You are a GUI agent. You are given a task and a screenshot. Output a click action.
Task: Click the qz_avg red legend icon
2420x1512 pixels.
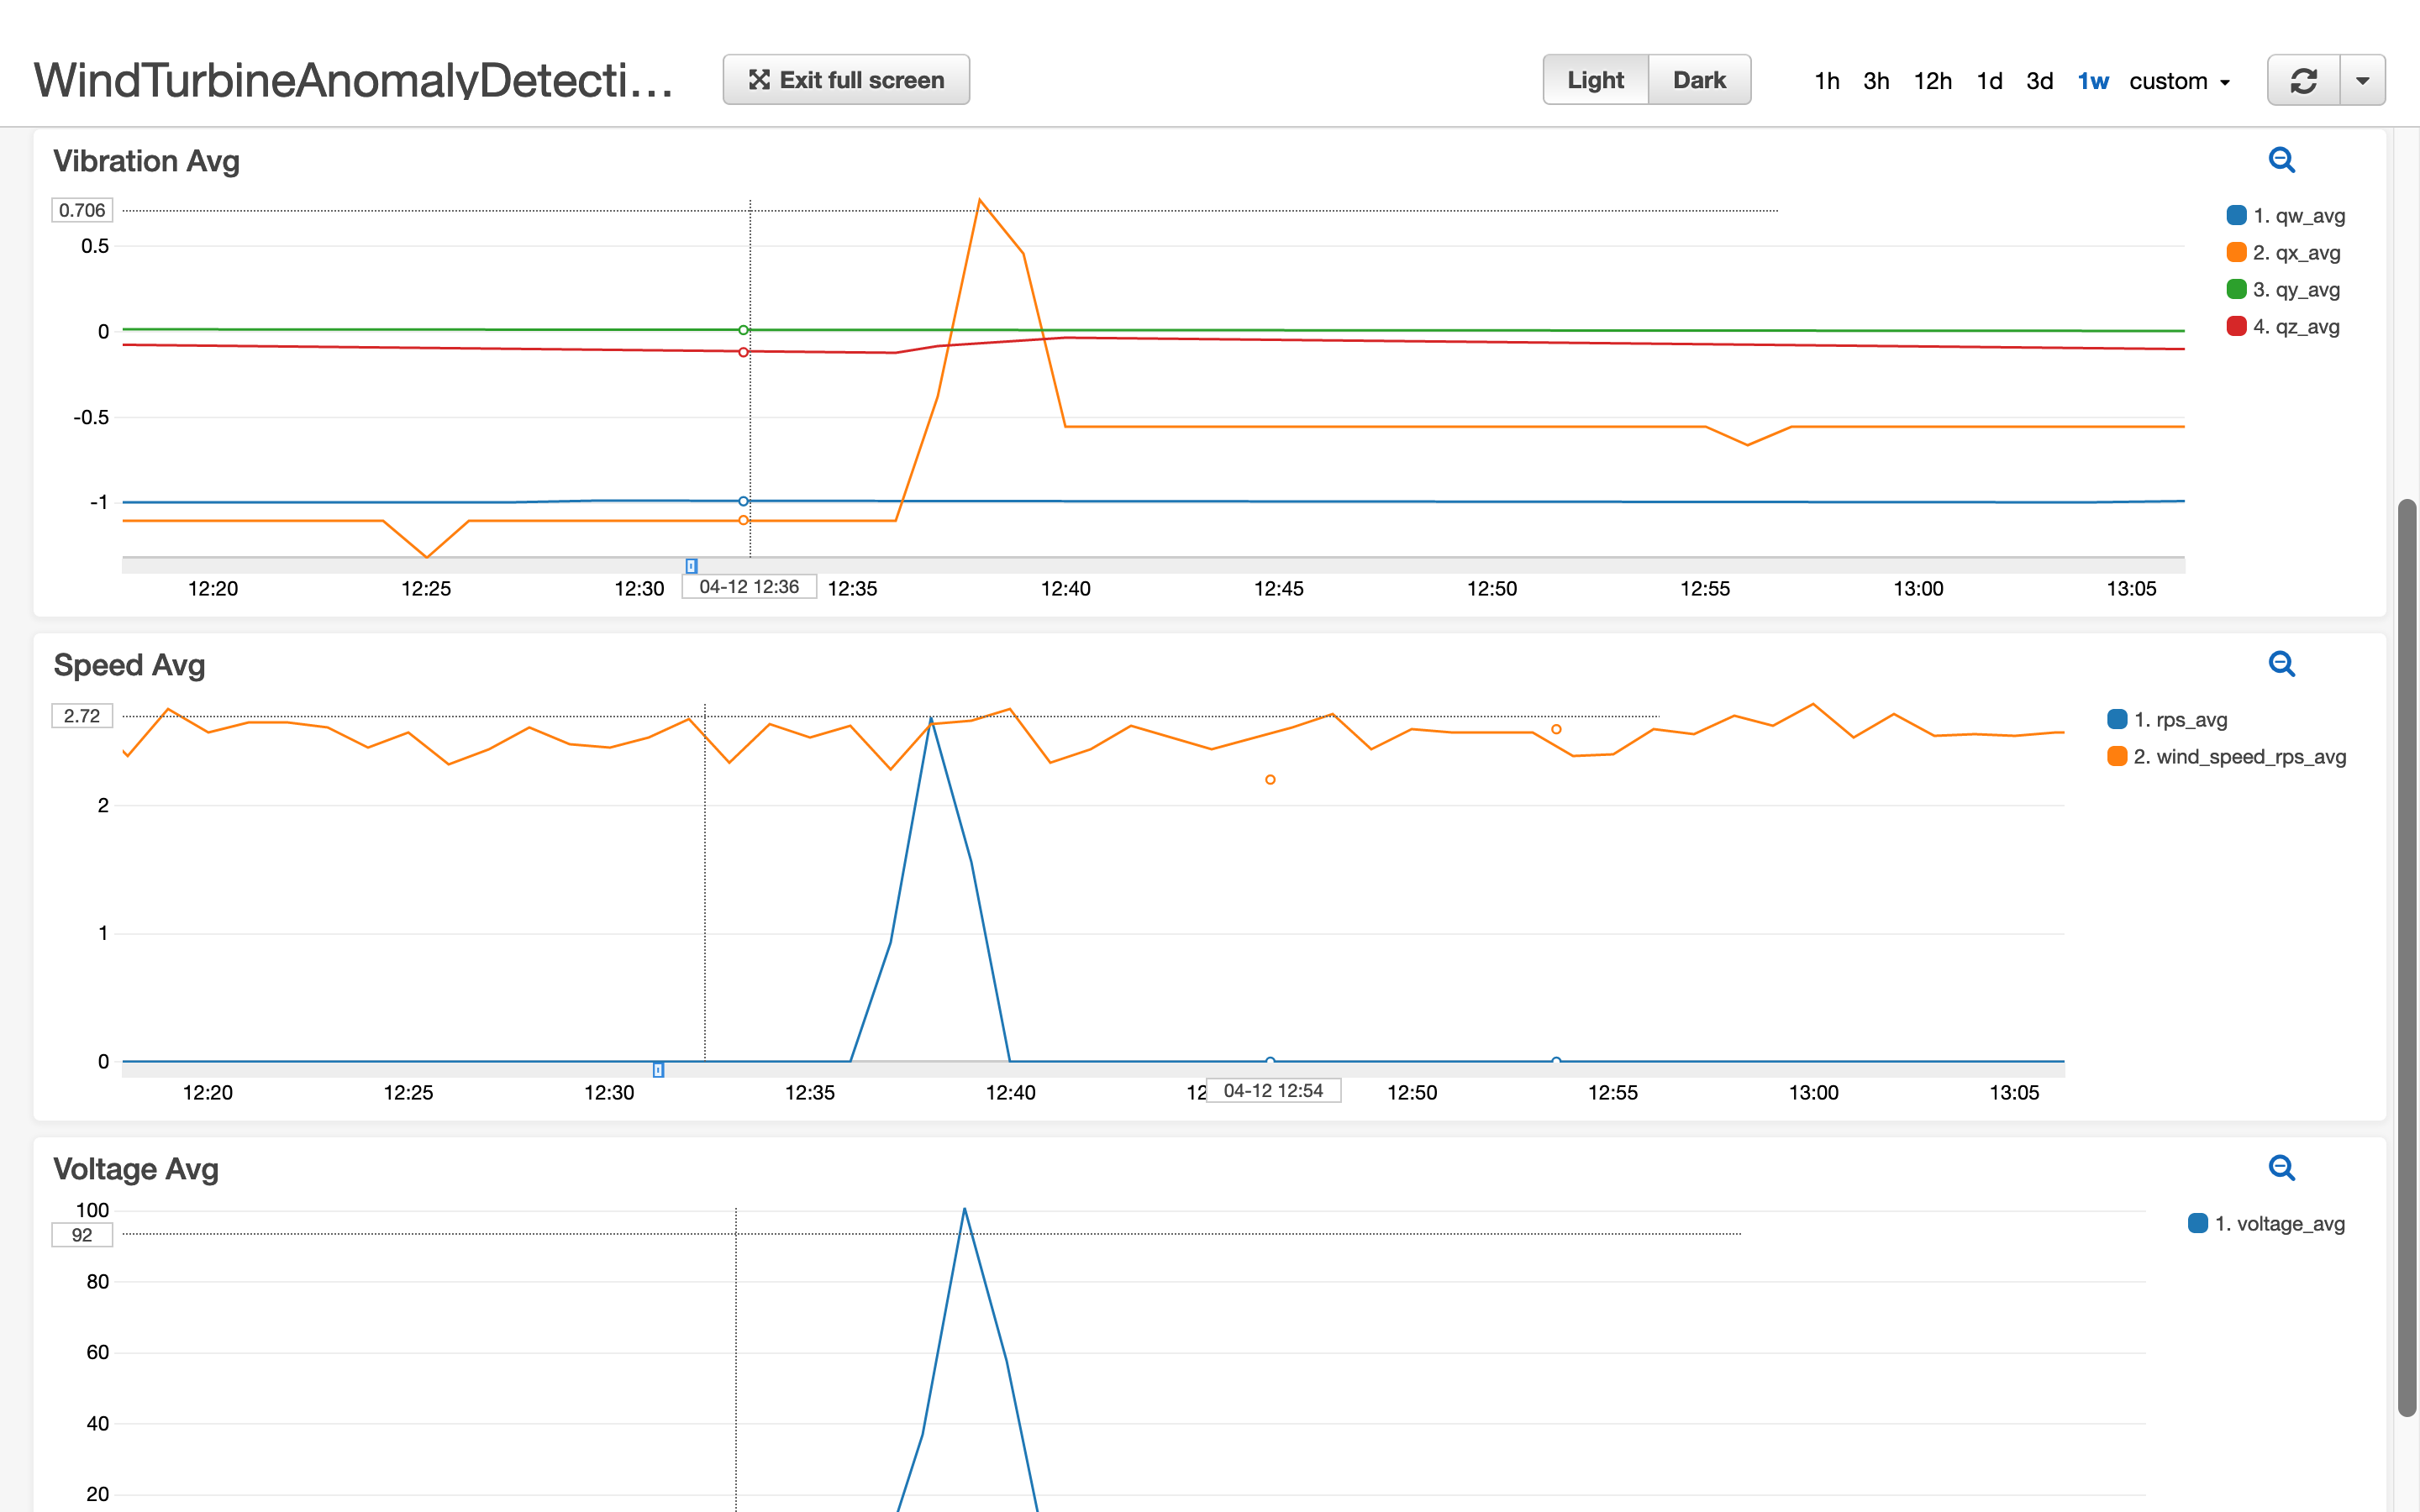click(2236, 327)
